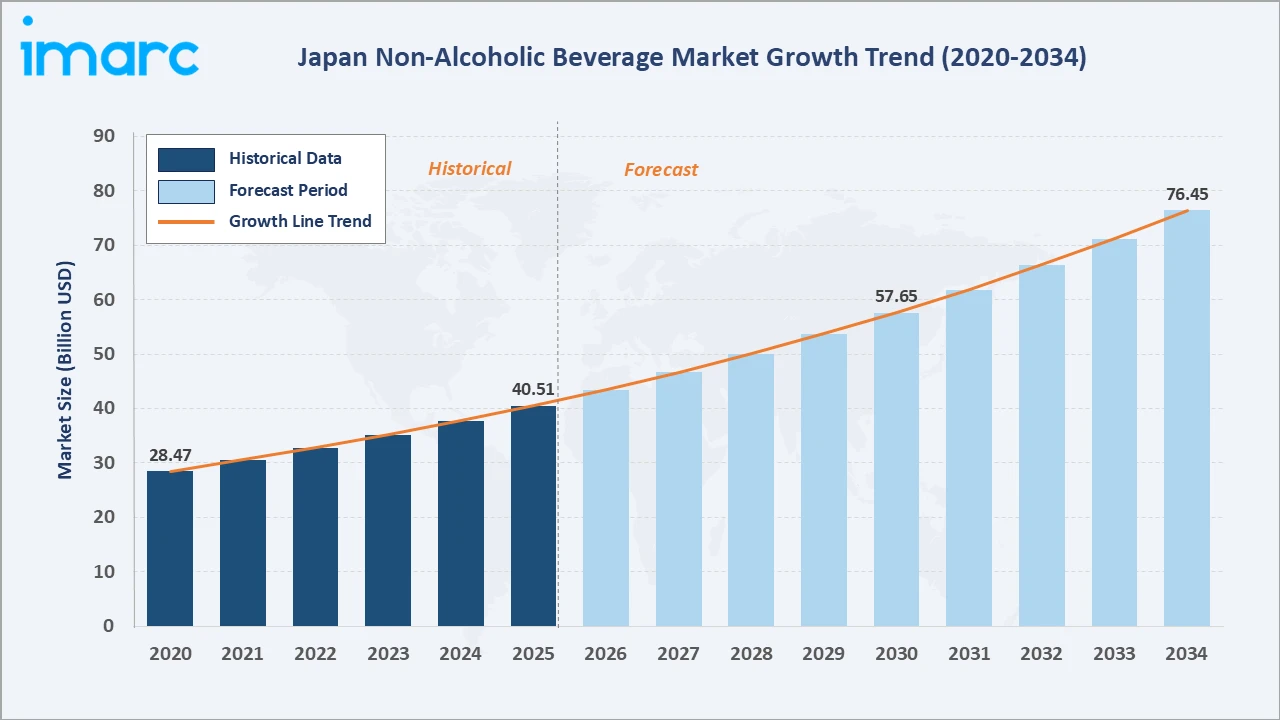Screen dimensions: 1280x720
Task: Click the x-axis label 2034
Action: click(x=1187, y=654)
